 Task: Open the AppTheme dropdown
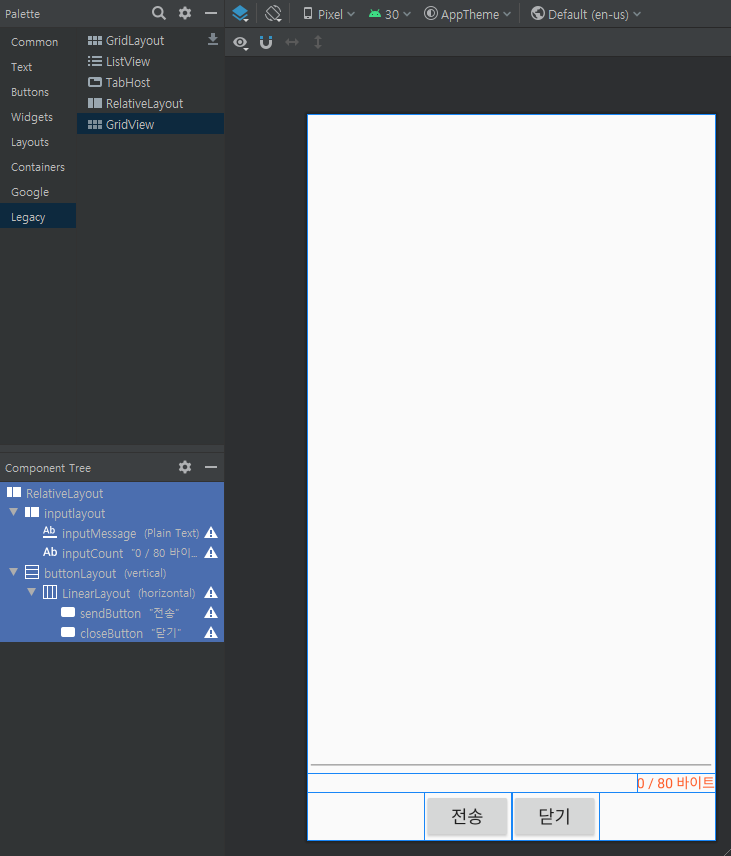point(467,14)
